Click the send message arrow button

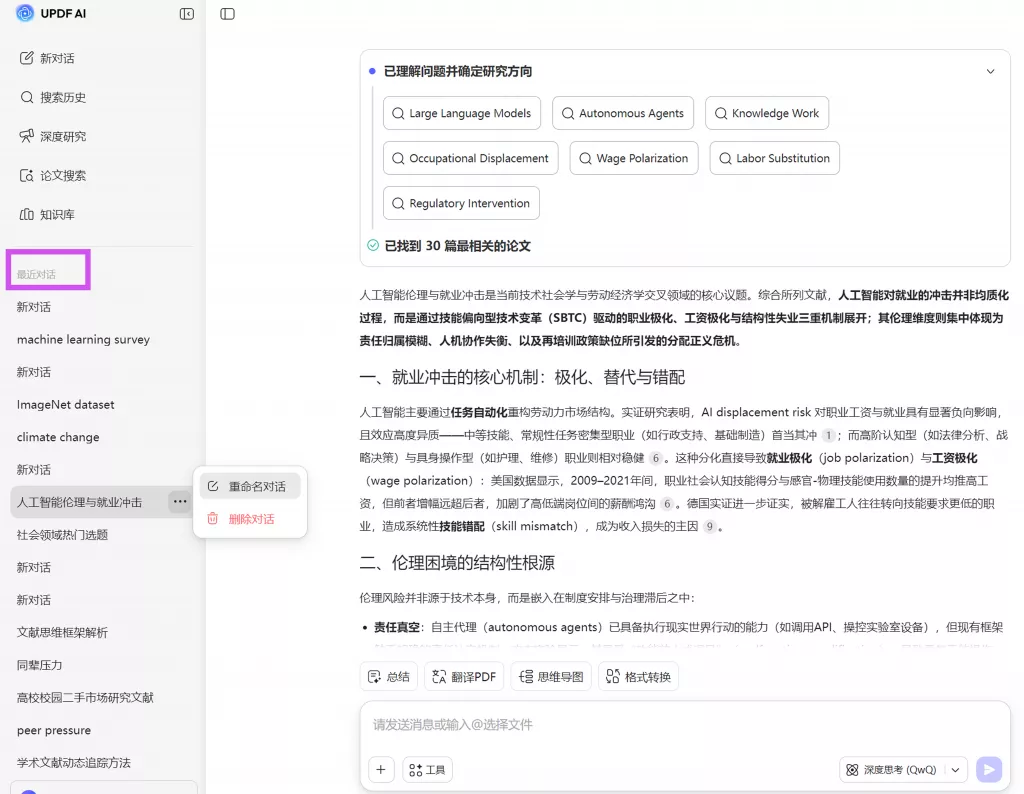(x=988, y=769)
